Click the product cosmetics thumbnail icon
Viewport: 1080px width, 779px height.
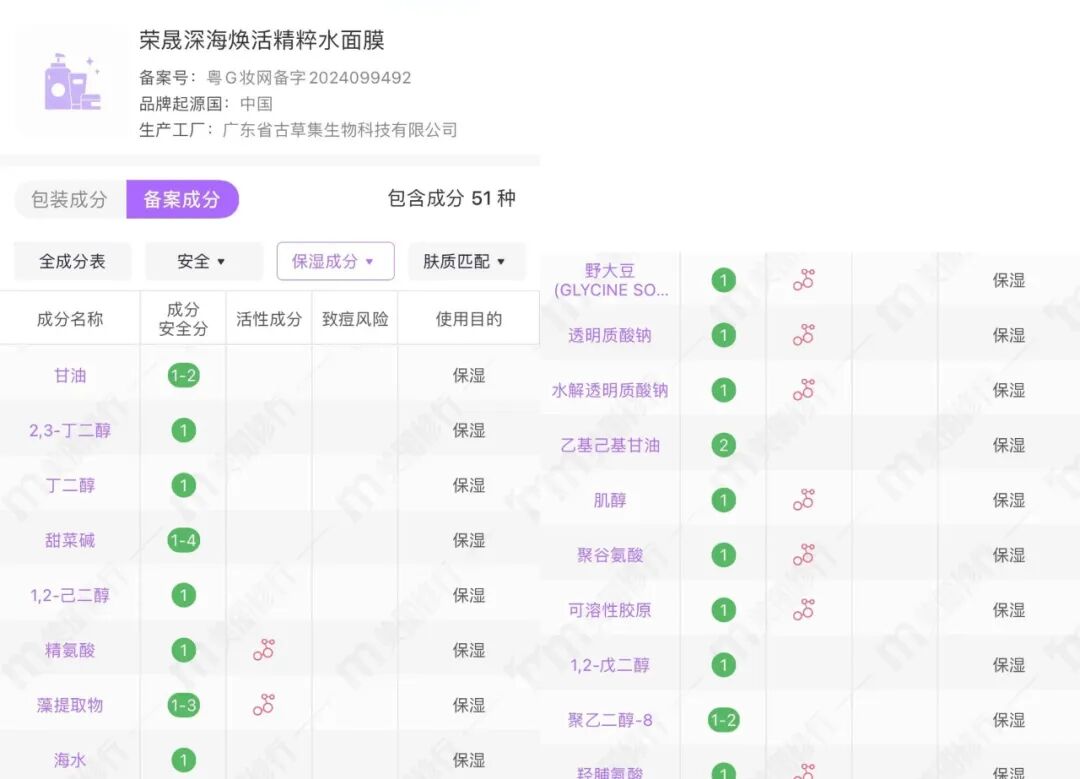pos(73,81)
